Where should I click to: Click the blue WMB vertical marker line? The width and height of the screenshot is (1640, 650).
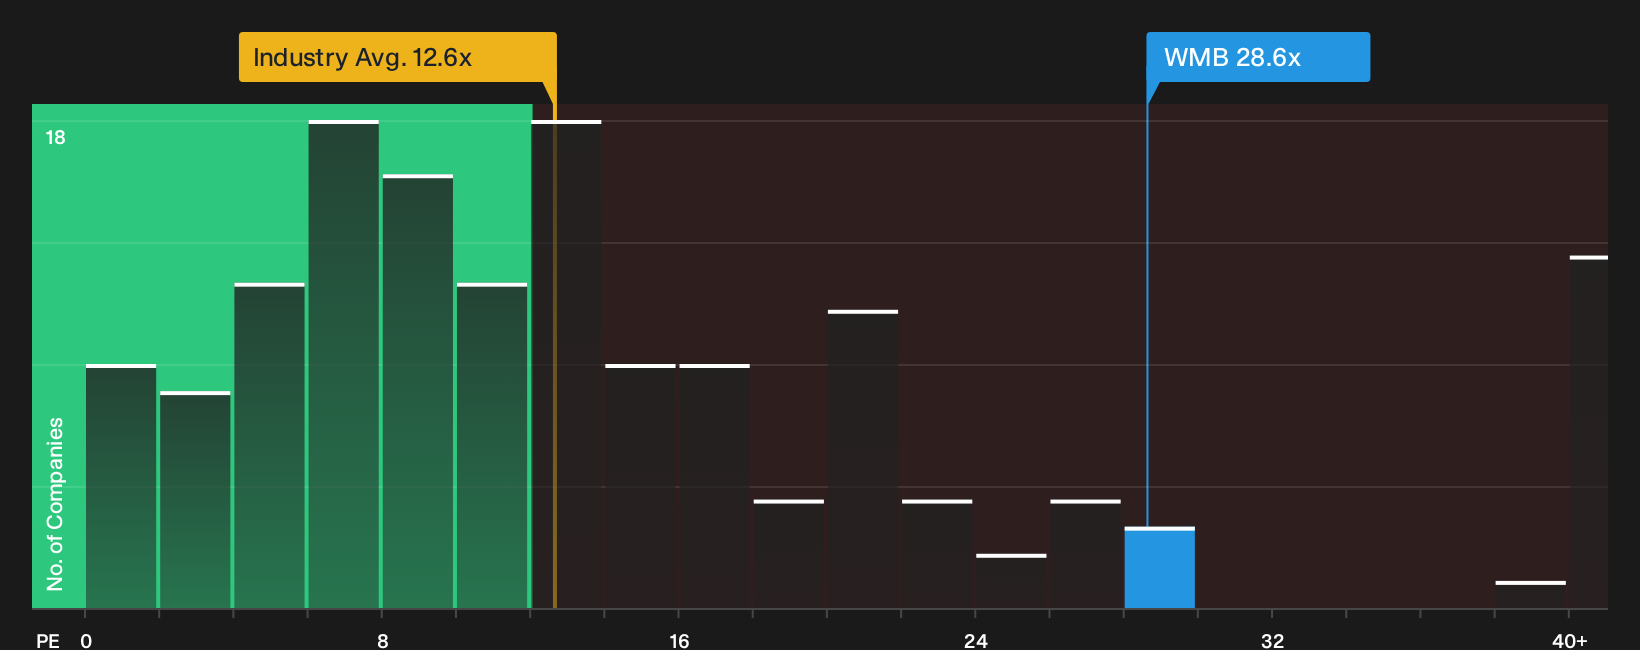pyautogui.click(x=1147, y=315)
